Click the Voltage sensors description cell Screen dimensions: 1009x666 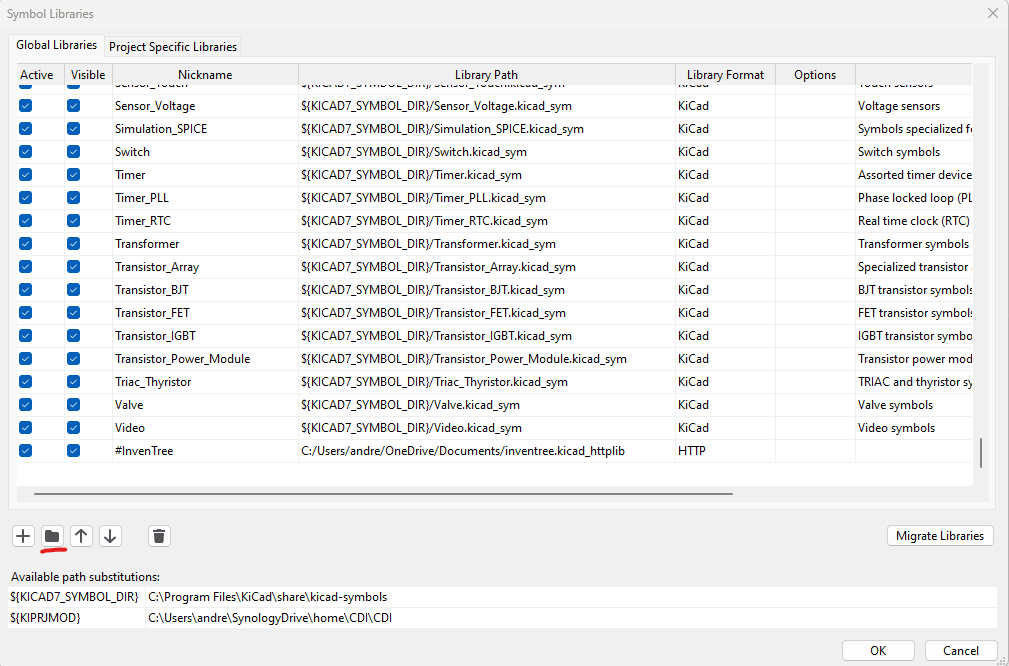(914, 106)
